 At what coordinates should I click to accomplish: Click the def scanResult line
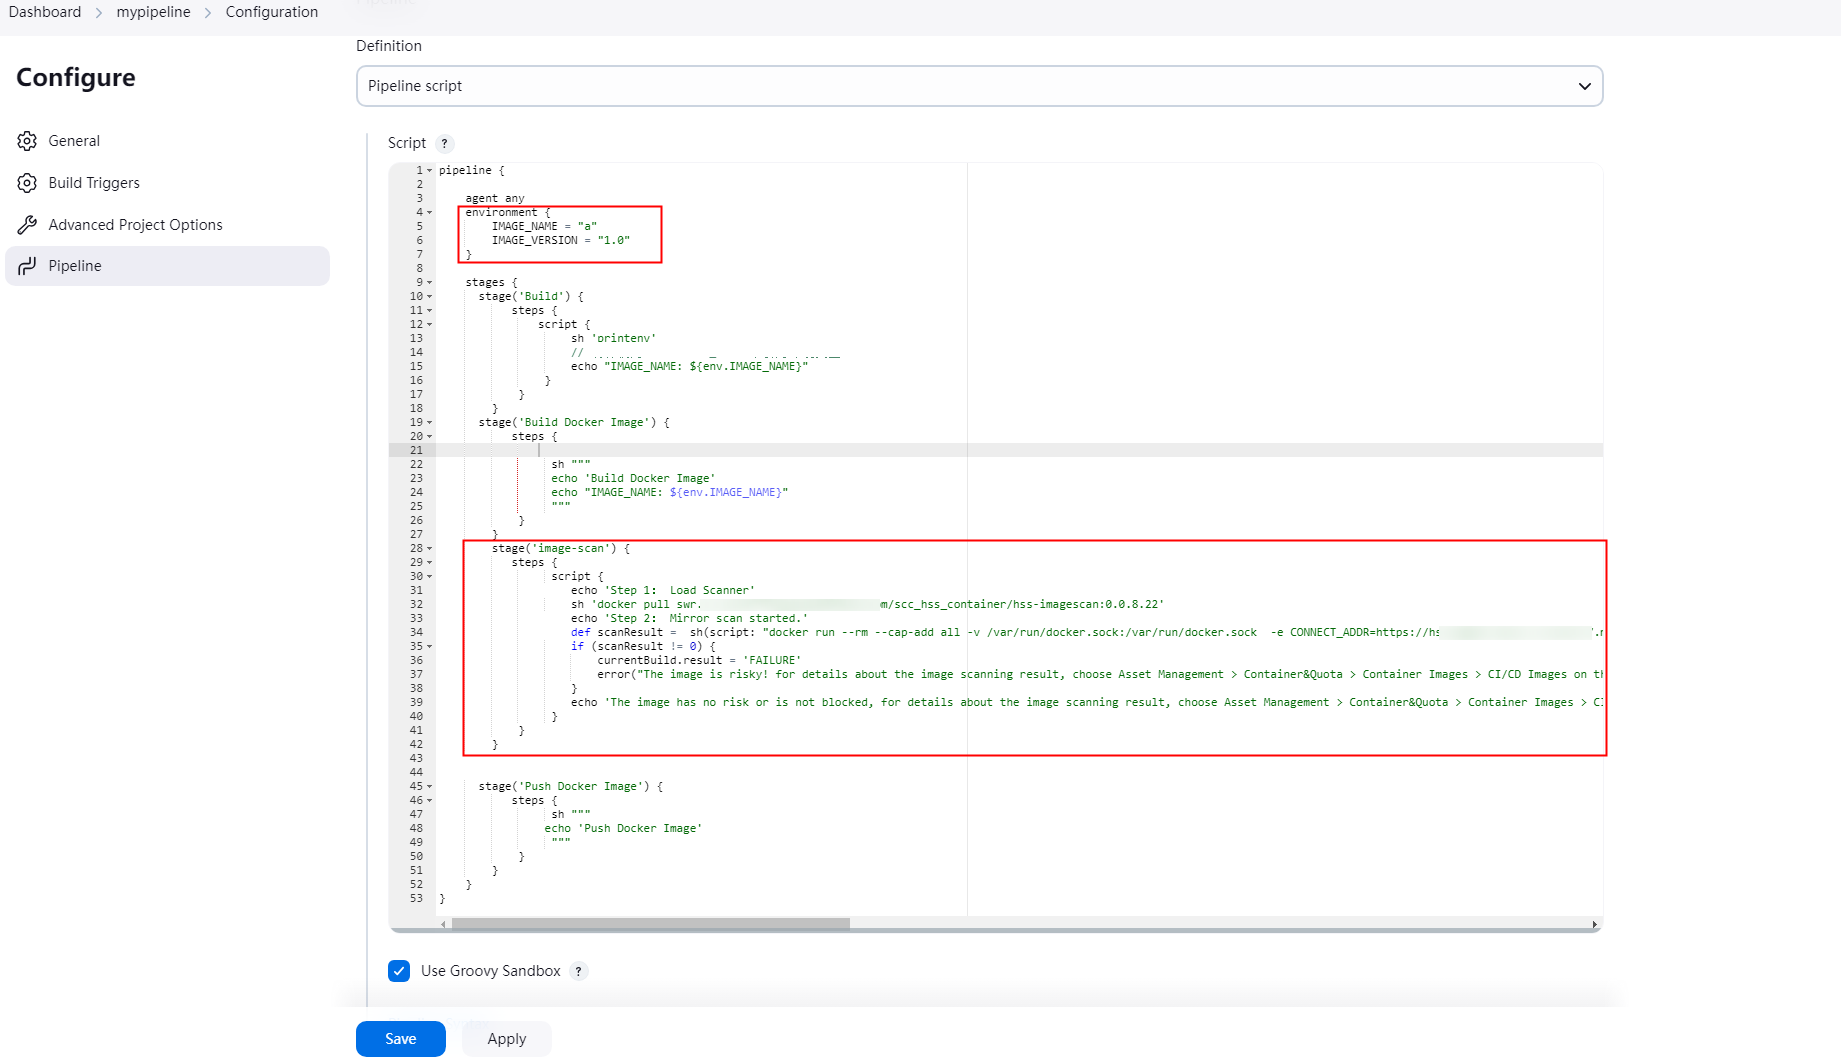(1086, 632)
